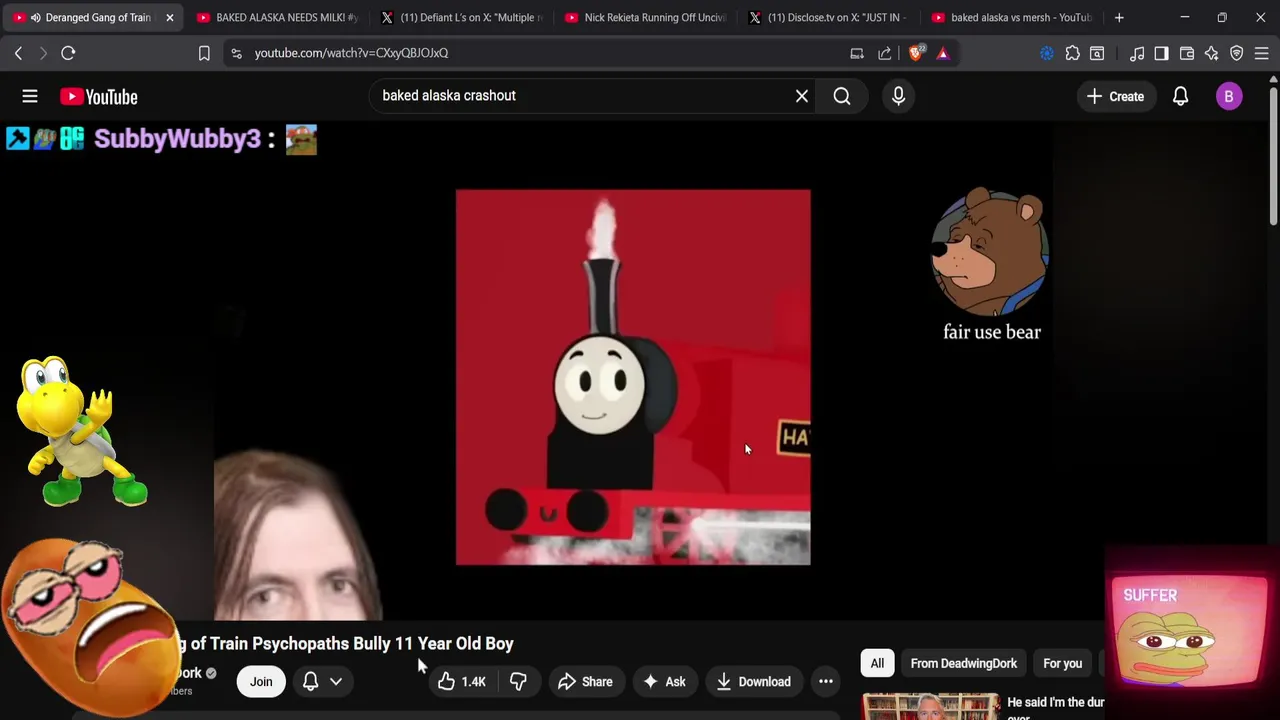The width and height of the screenshot is (1280, 720).
Task: Reload the page with the refresh icon
Action: [x=68, y=53]
